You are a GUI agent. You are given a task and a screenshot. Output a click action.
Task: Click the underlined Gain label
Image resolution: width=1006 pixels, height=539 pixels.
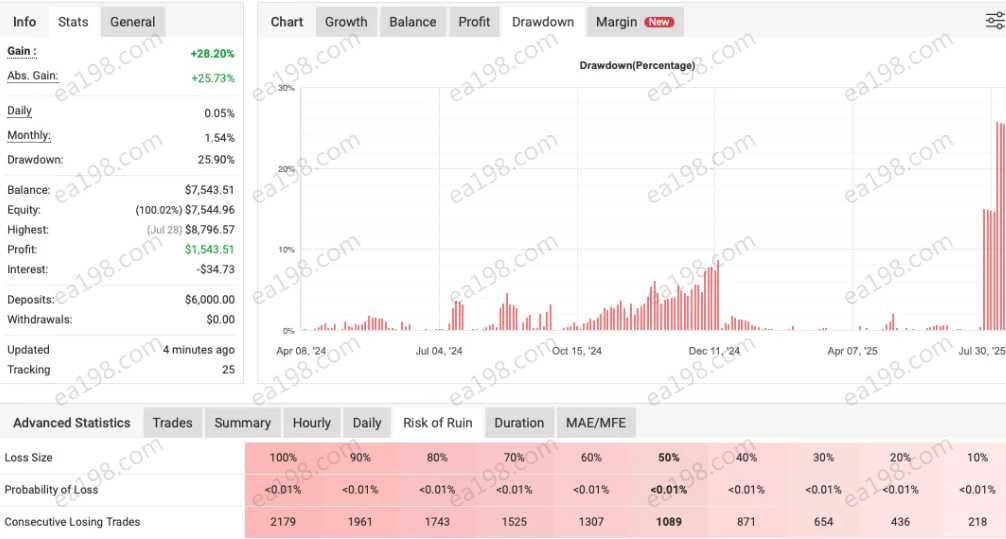[x=22, y=51]
